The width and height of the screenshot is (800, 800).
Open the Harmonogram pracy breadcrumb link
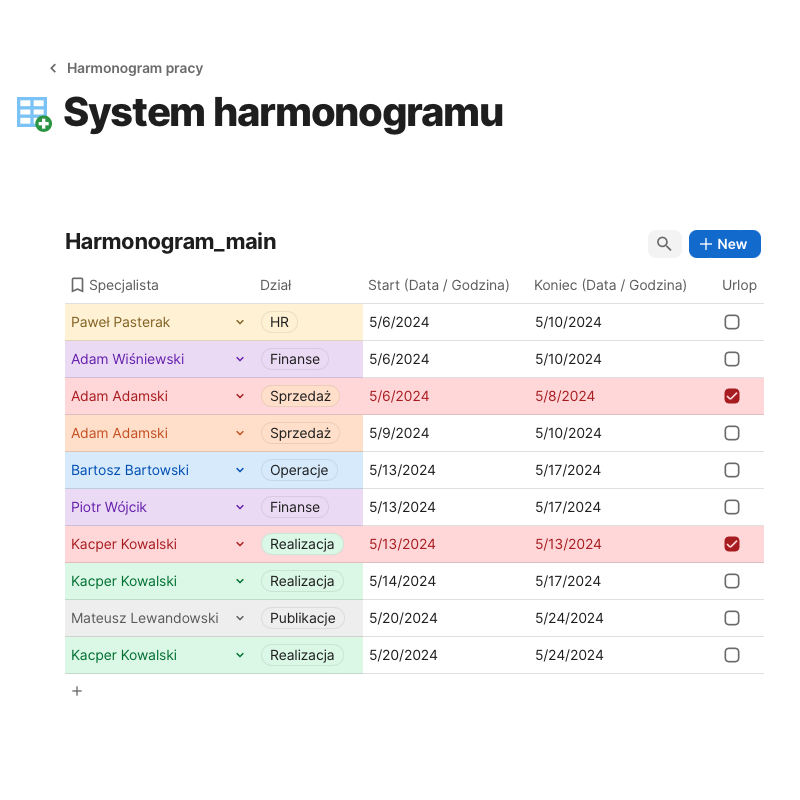pyautogui.click(x=135, y=69)
